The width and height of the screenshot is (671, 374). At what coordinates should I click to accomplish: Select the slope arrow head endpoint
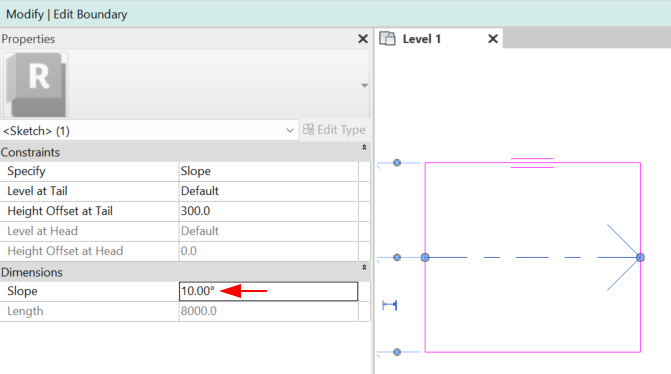[x=640, y=257]
